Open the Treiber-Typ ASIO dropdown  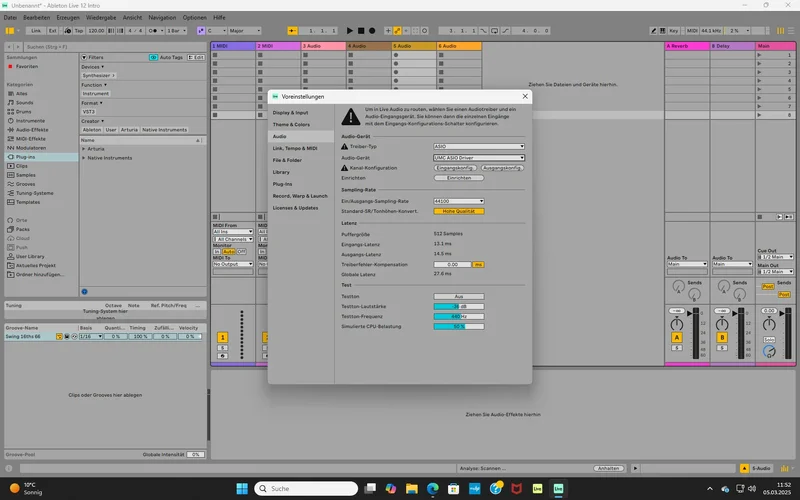[x=479, y=146]
